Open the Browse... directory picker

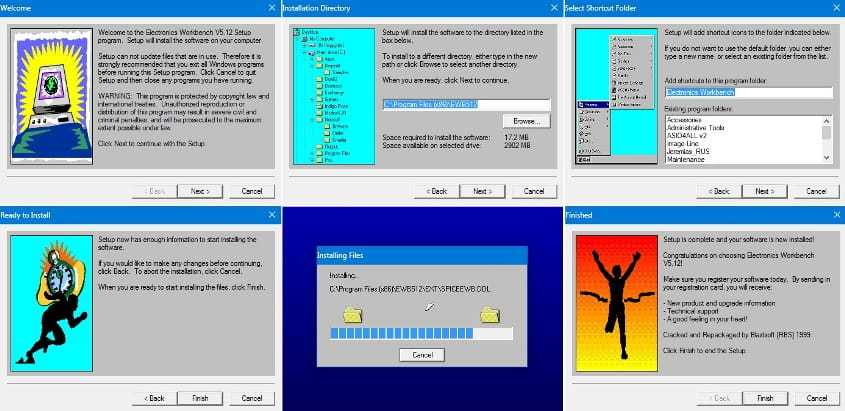(x=526, y=121)
